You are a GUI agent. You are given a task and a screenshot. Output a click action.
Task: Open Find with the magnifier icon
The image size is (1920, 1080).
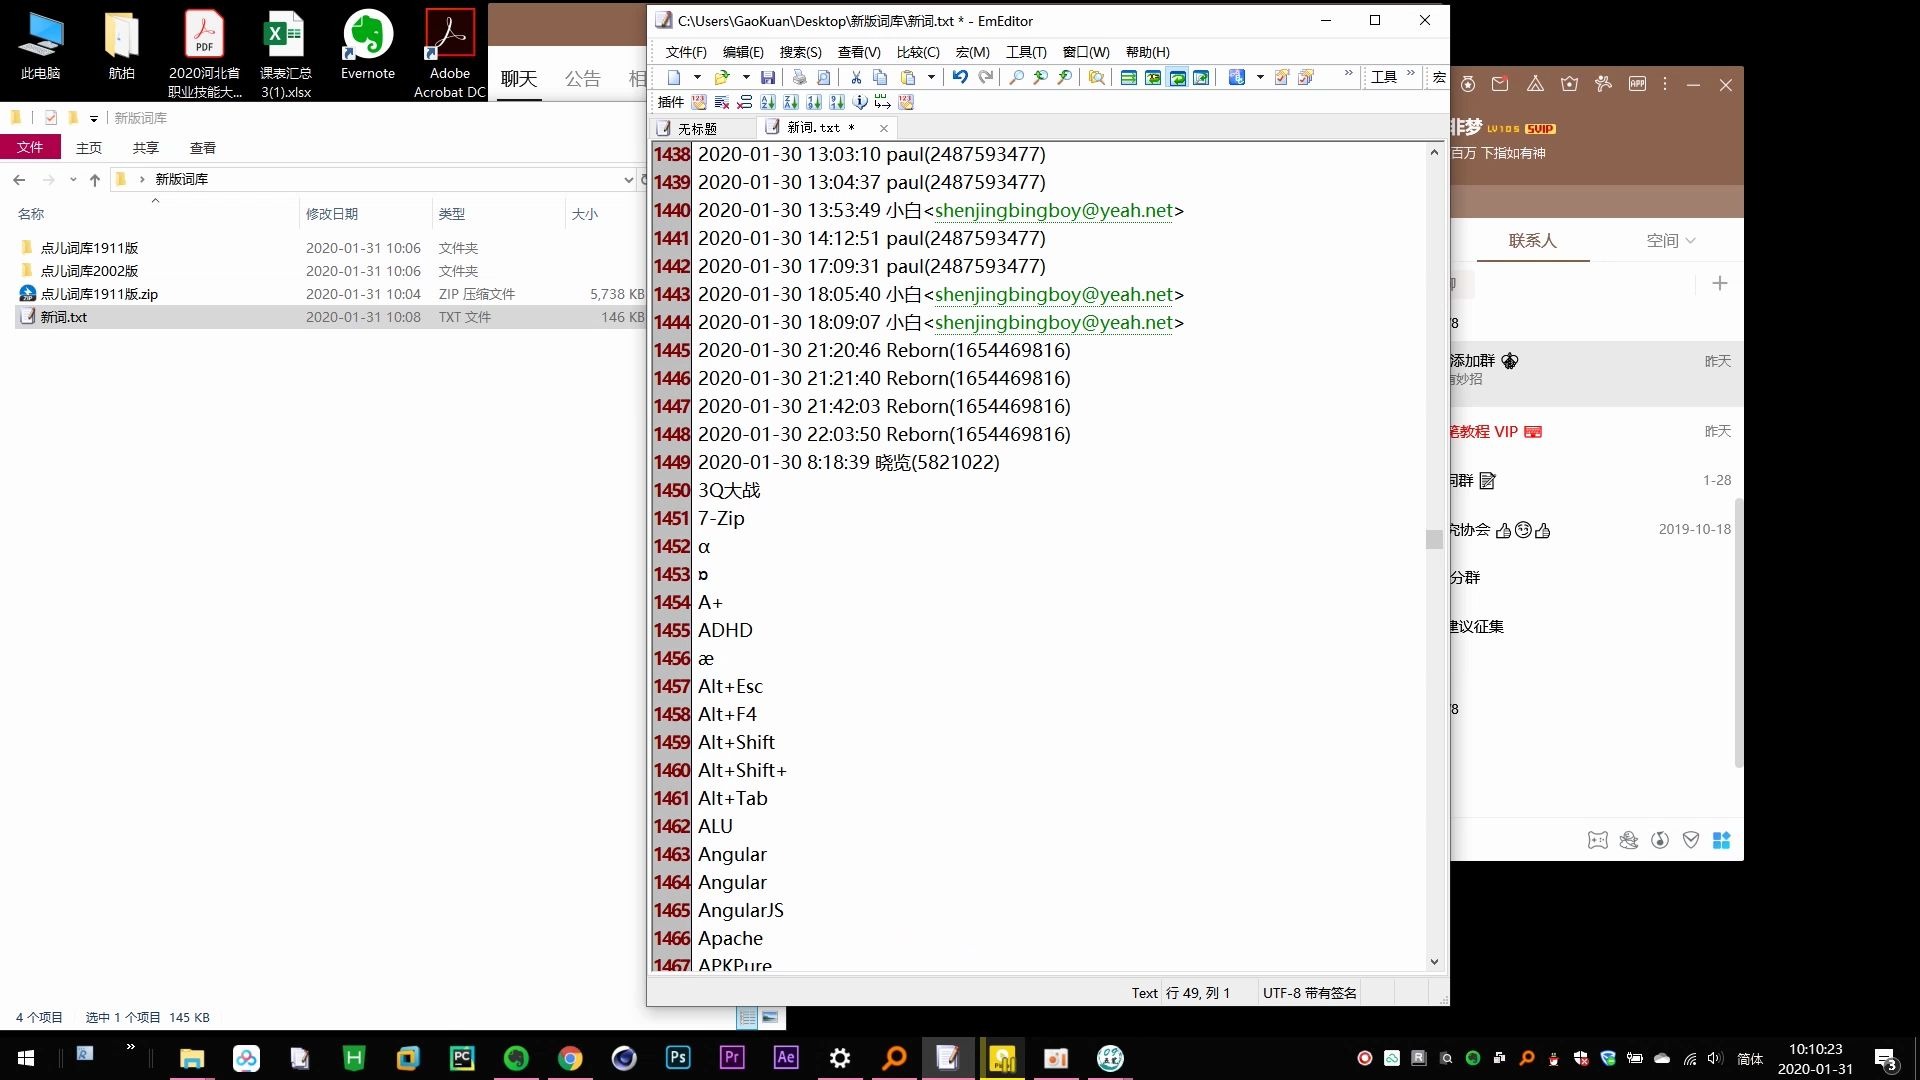point(1016,77)
